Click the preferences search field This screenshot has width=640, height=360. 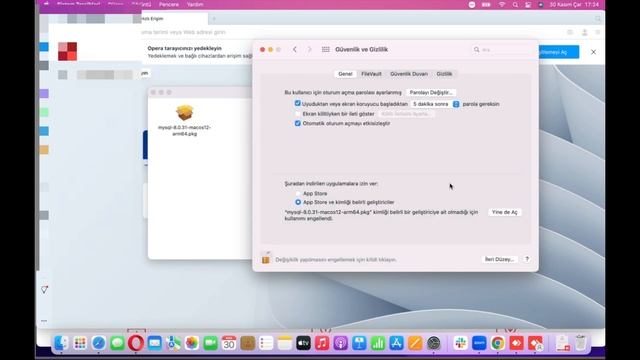tap(503, 49)
